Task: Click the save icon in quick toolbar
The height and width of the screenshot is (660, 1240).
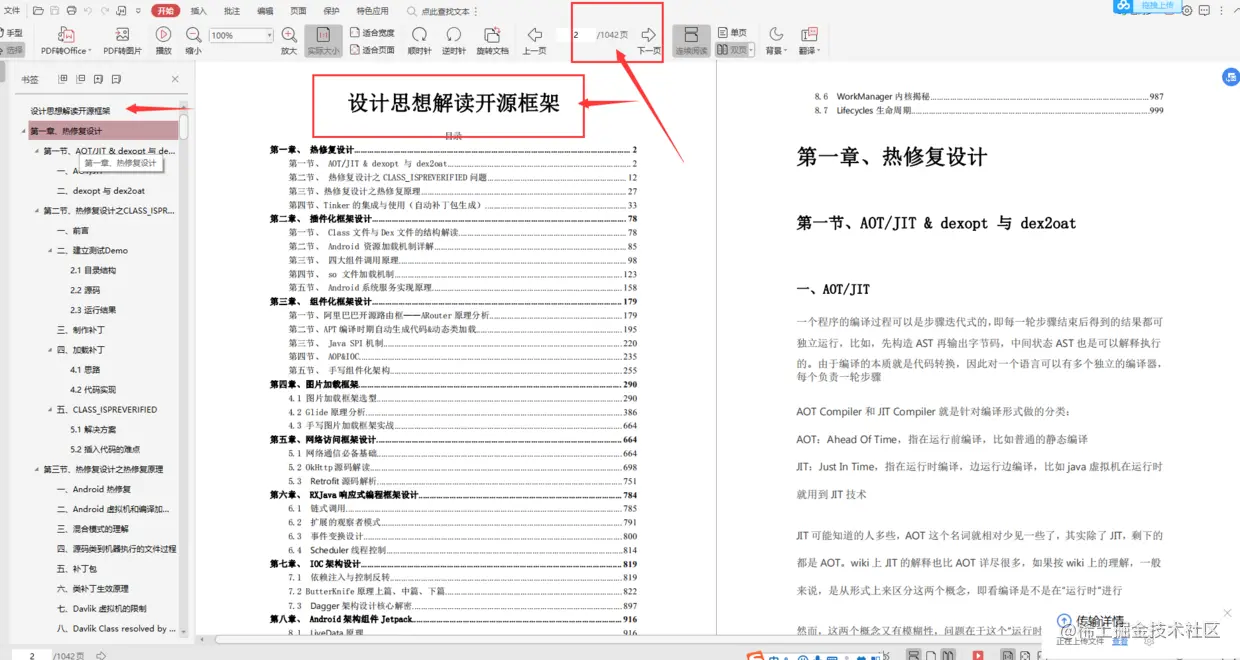Action: [x=55, y=11]
